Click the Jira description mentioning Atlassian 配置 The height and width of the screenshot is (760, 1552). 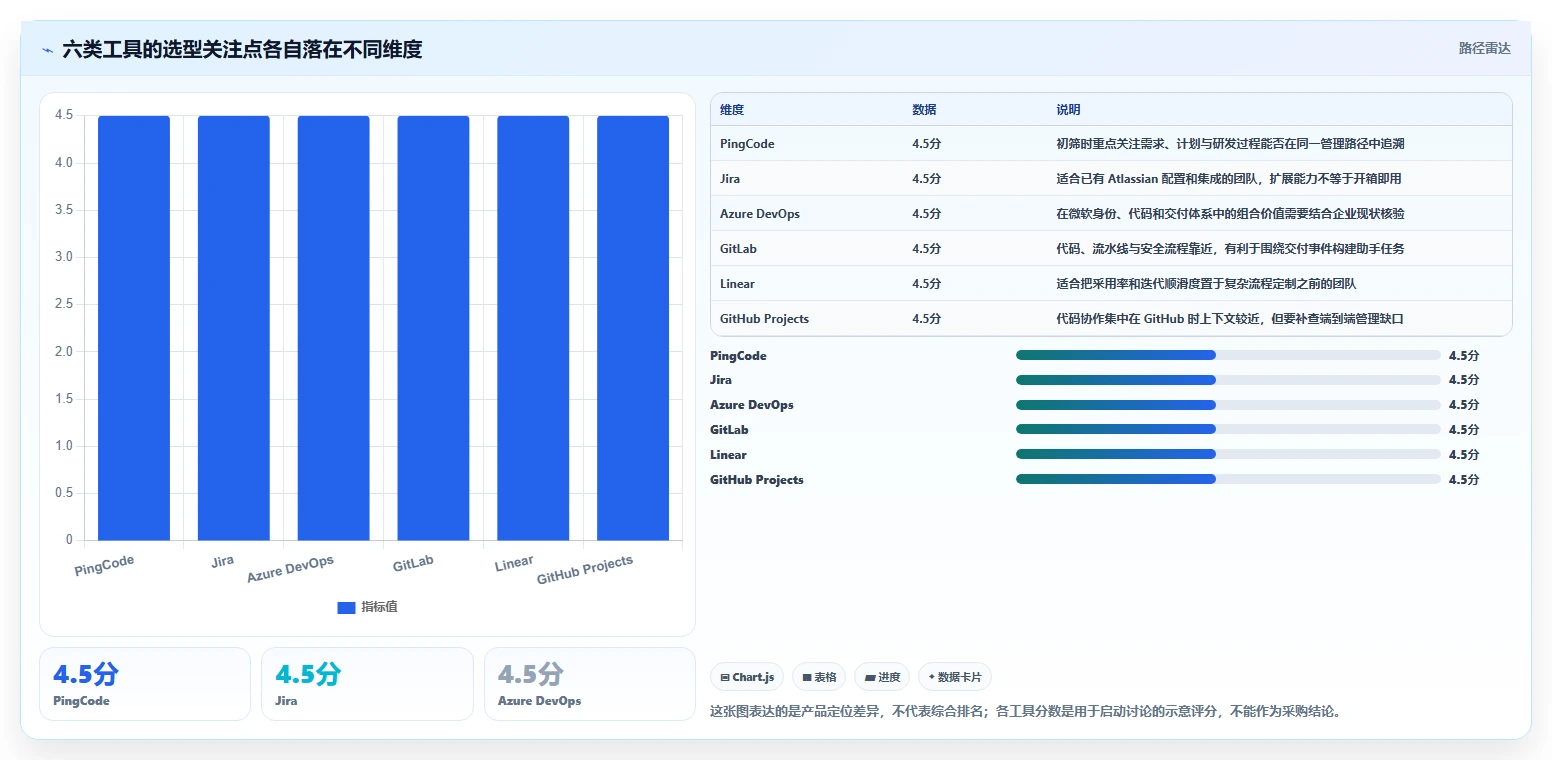click(x=1229, y=179)
